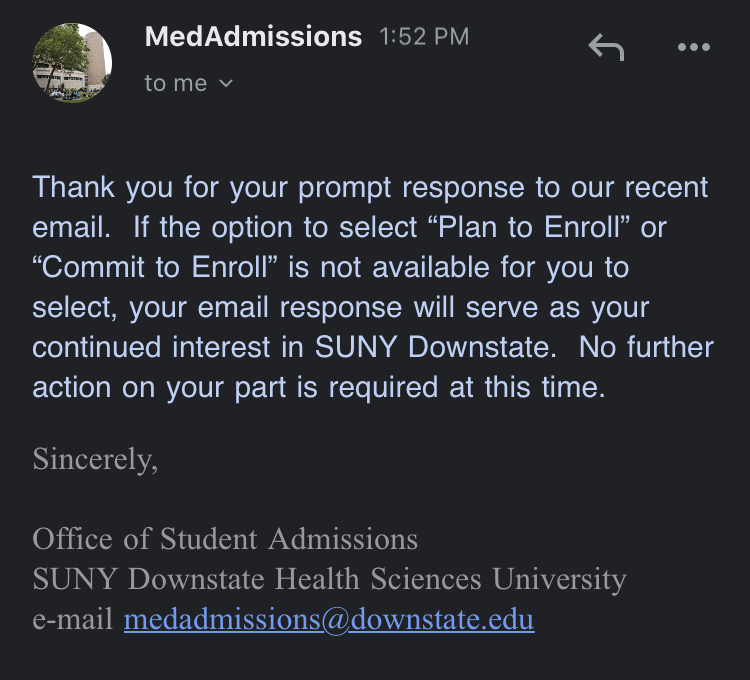Click the 1:52 PM timestamp
The width and height of the screenshot is (750, 680).
[424, 37]
